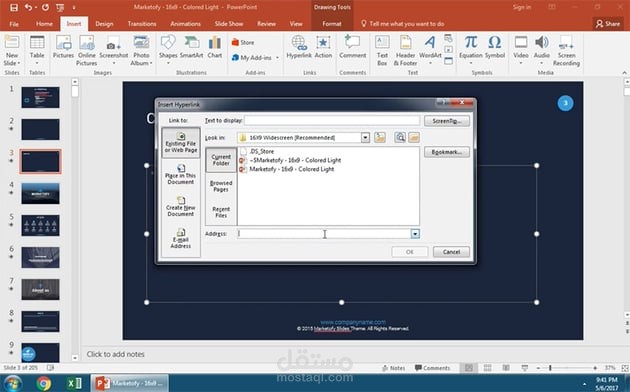Click the Share button

[x=608, y=24]
